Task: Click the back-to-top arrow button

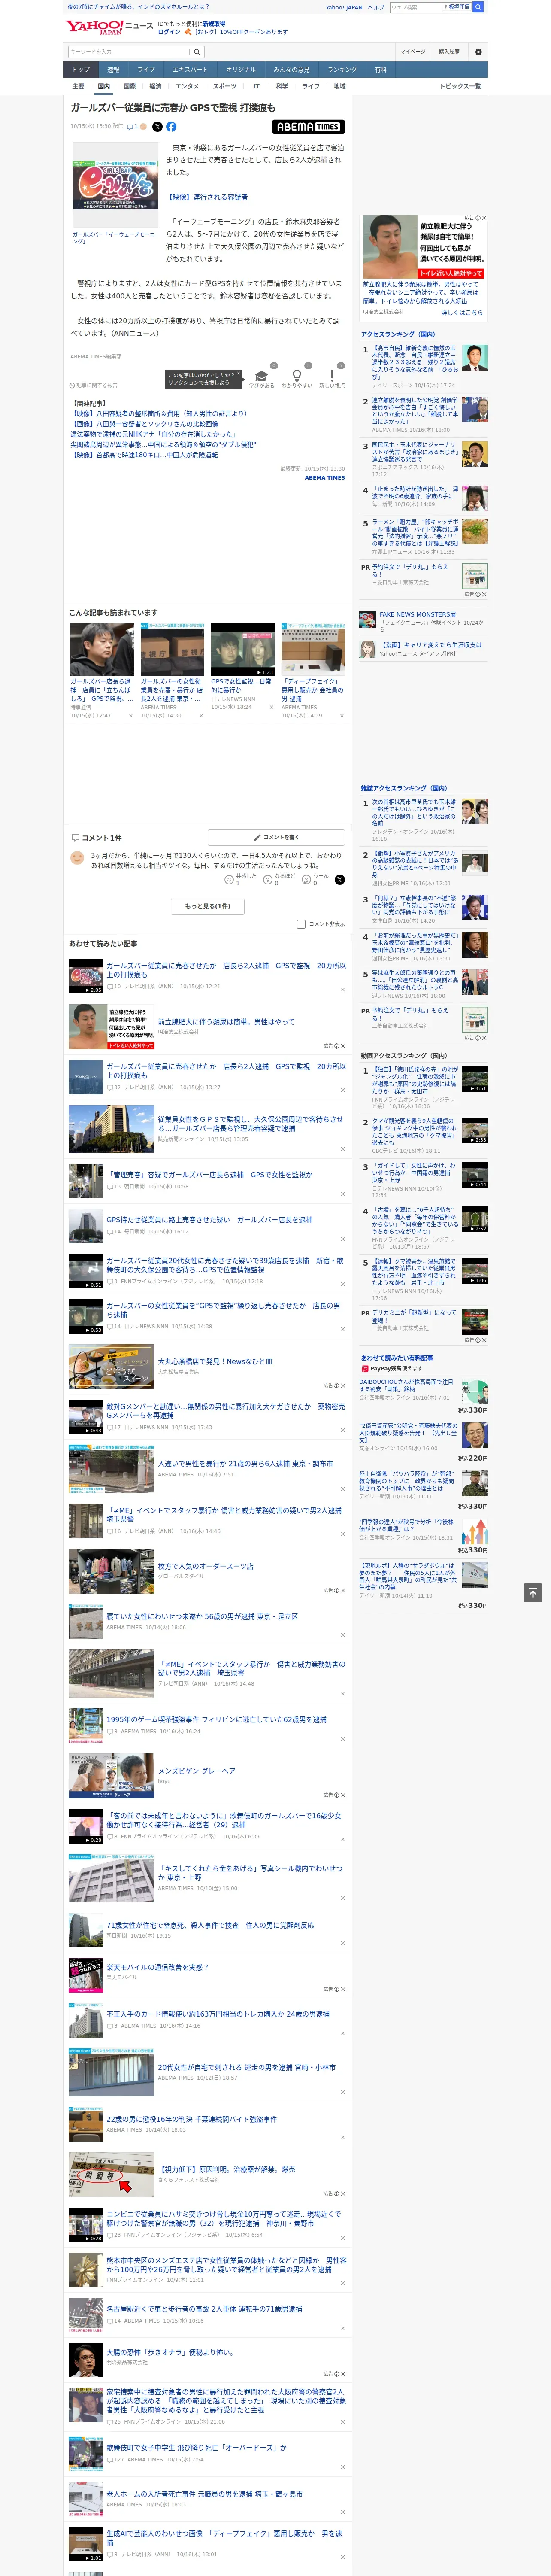Action: [533, 1592]
